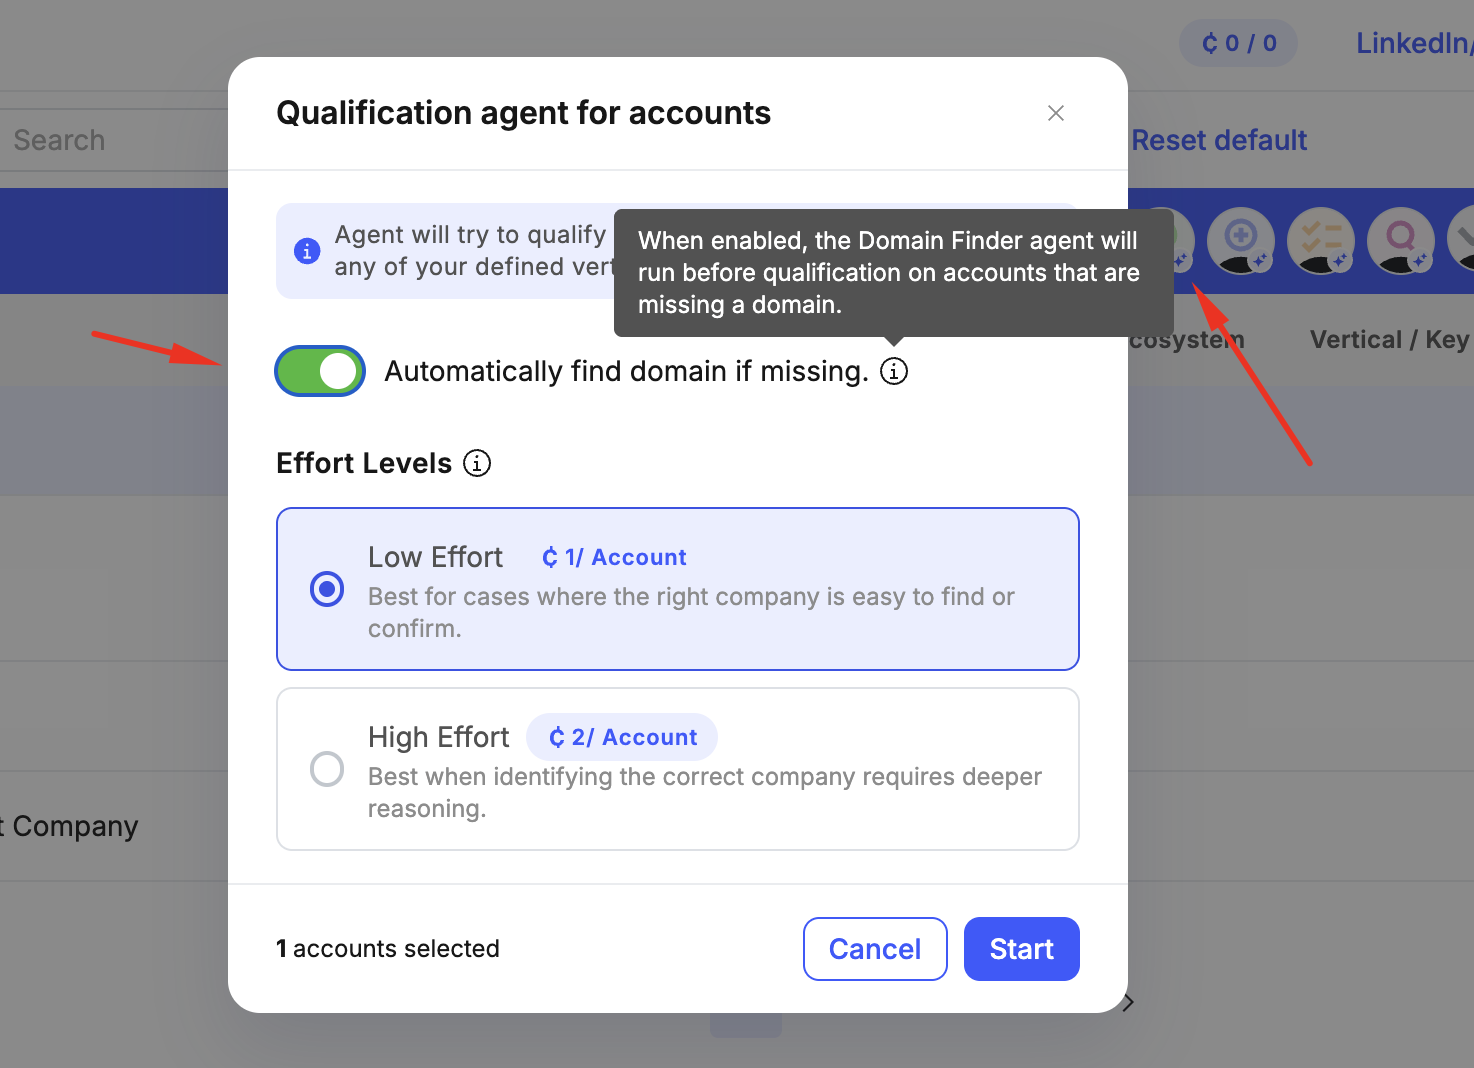Select the Low Effort radio button
The image size is (1474, 1068).
(x=327, y=589)
